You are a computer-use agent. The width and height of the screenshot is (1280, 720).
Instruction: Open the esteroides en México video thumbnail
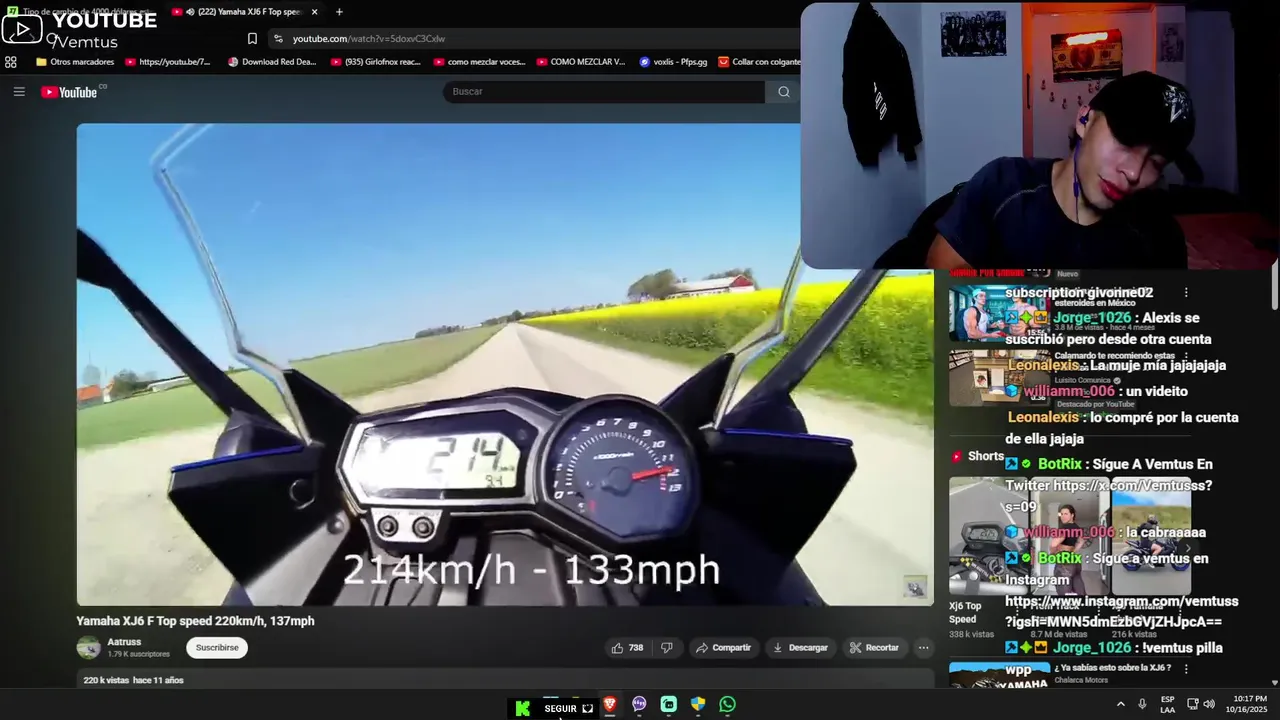point(999,314)
